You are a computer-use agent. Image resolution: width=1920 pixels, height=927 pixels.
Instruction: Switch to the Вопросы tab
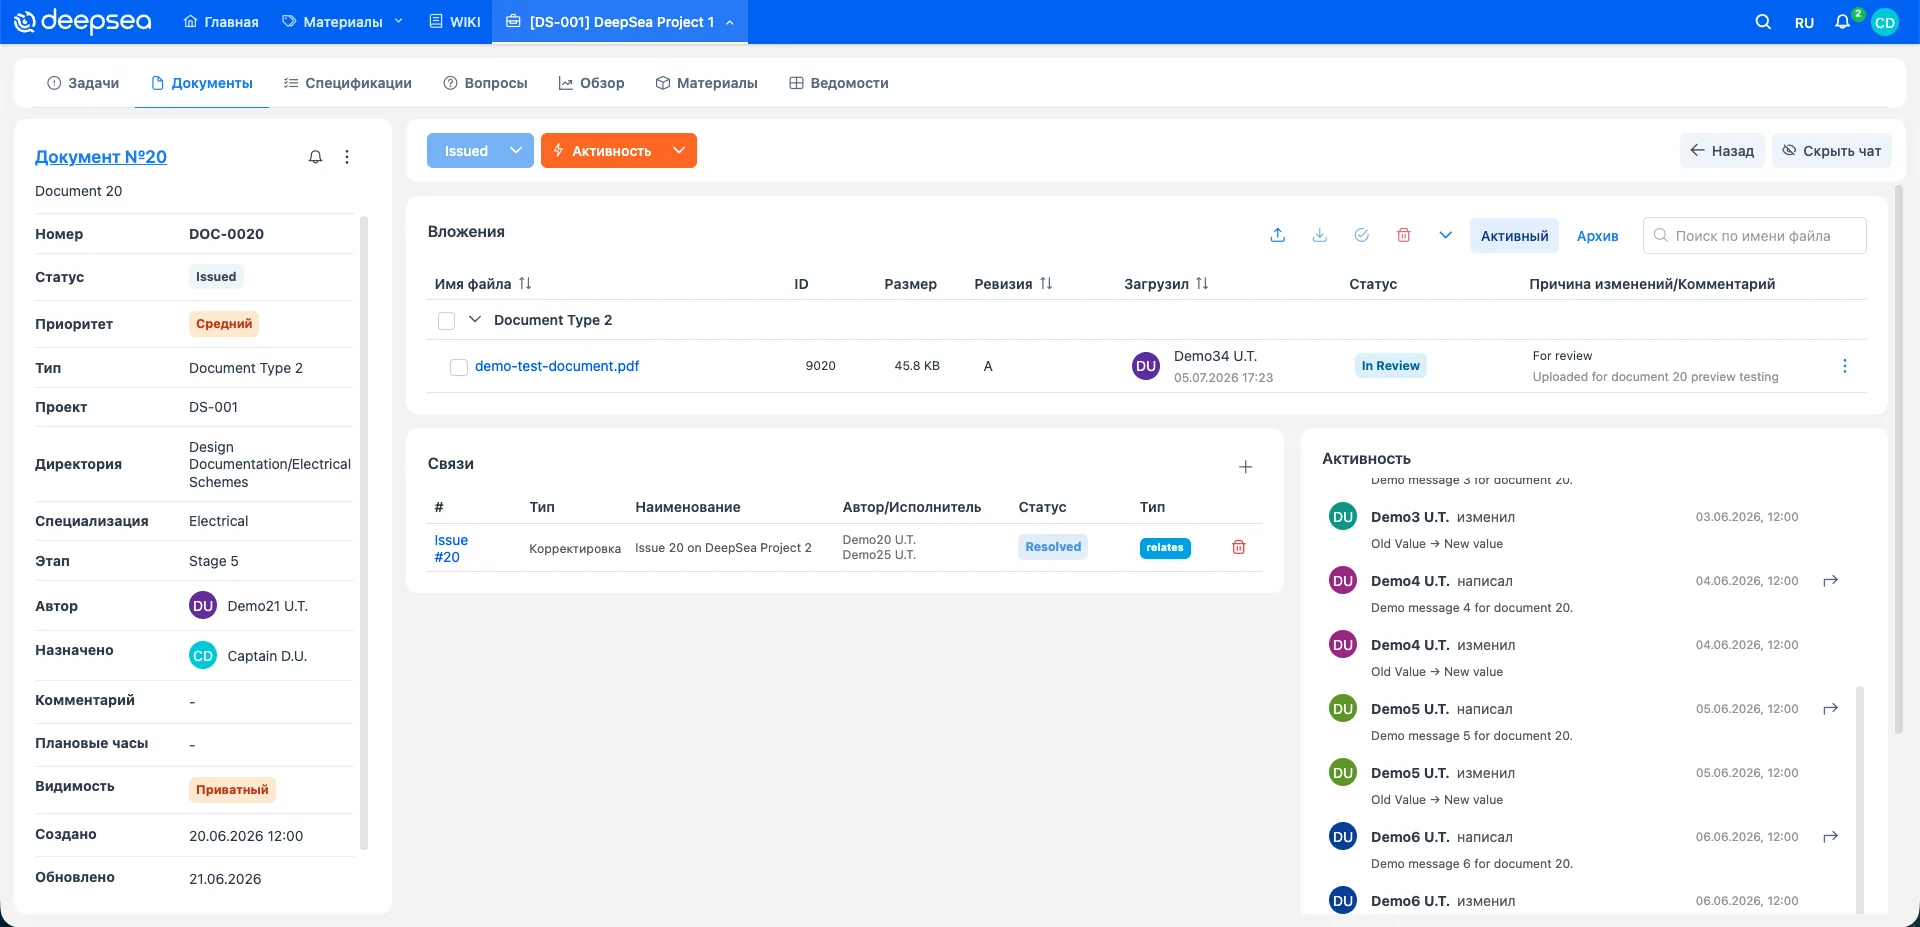pyautogui.click(x=486, y=83)
